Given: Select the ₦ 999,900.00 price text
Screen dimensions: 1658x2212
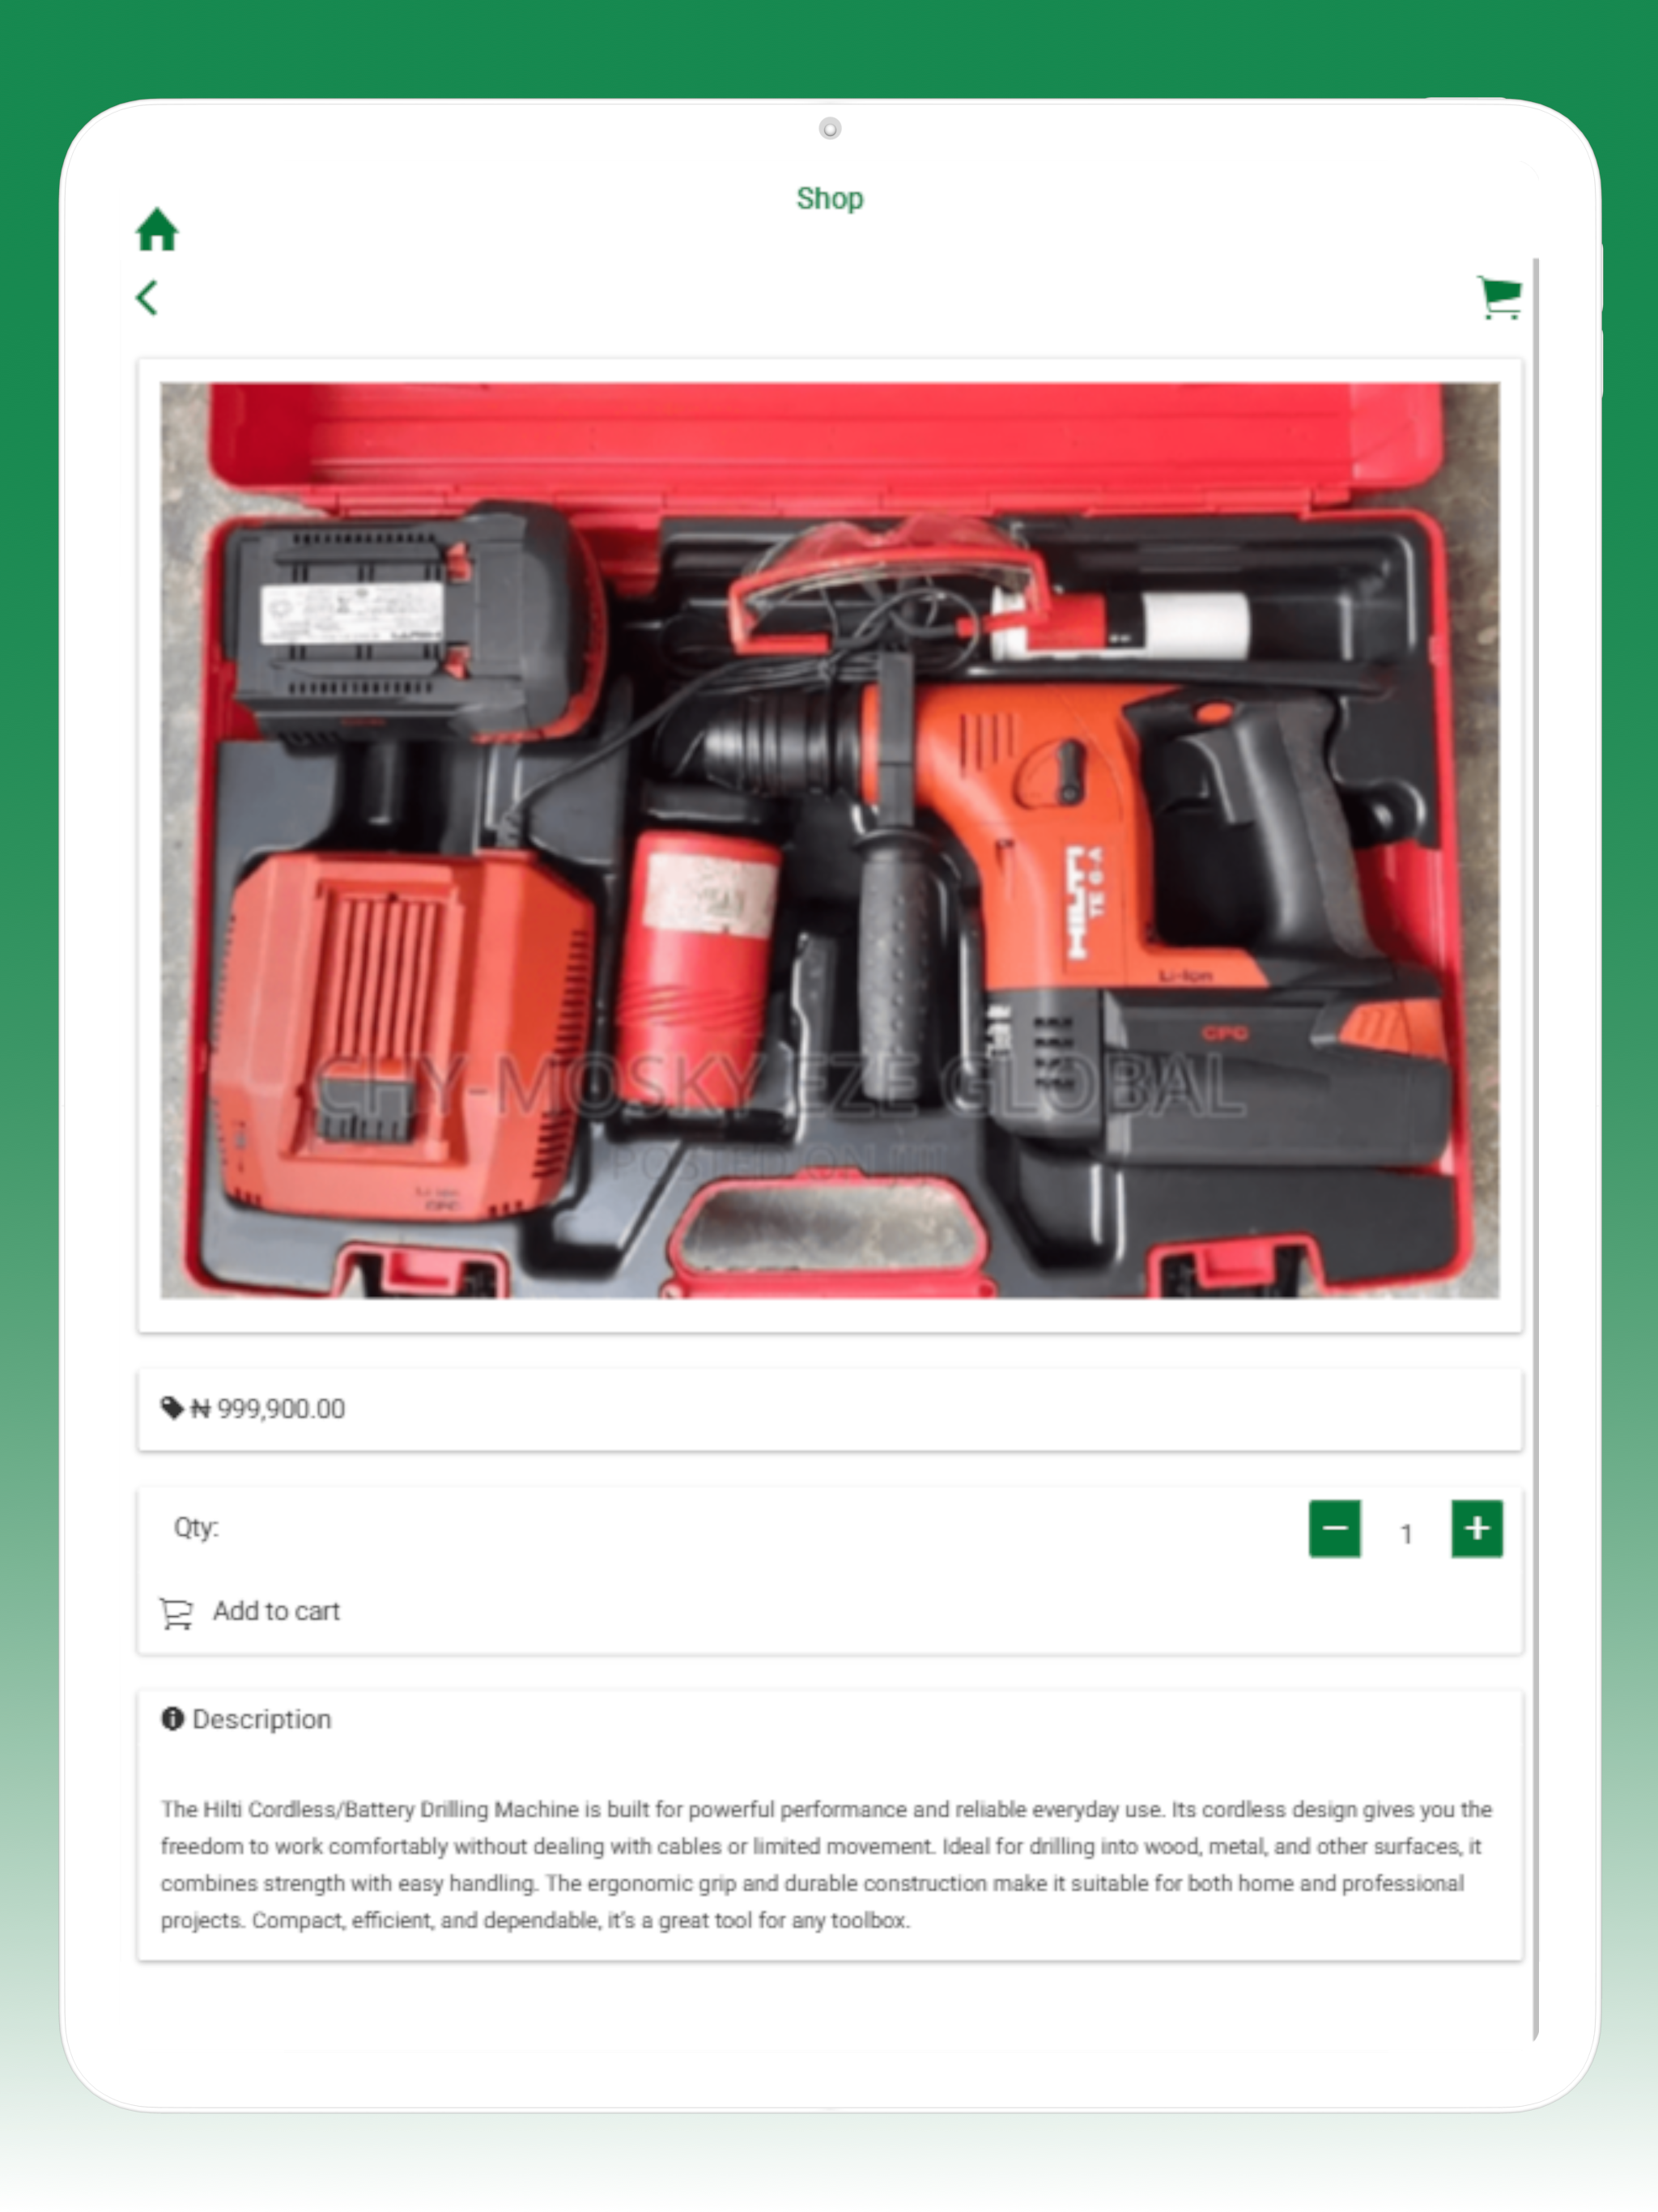Looking at the screenshot, I should (x=268, y=1409).
